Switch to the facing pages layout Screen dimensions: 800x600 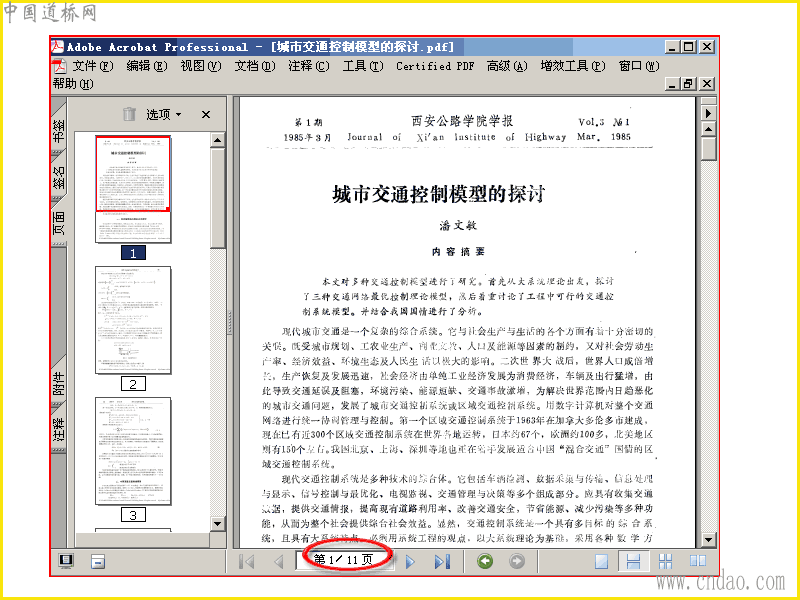697,561
